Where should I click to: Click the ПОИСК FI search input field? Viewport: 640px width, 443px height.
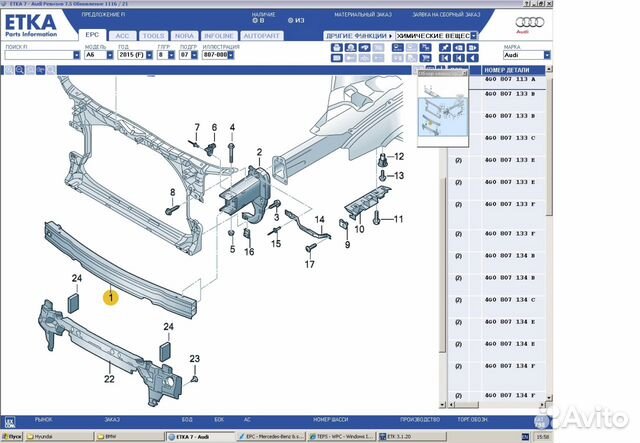(x=39, y=55)
